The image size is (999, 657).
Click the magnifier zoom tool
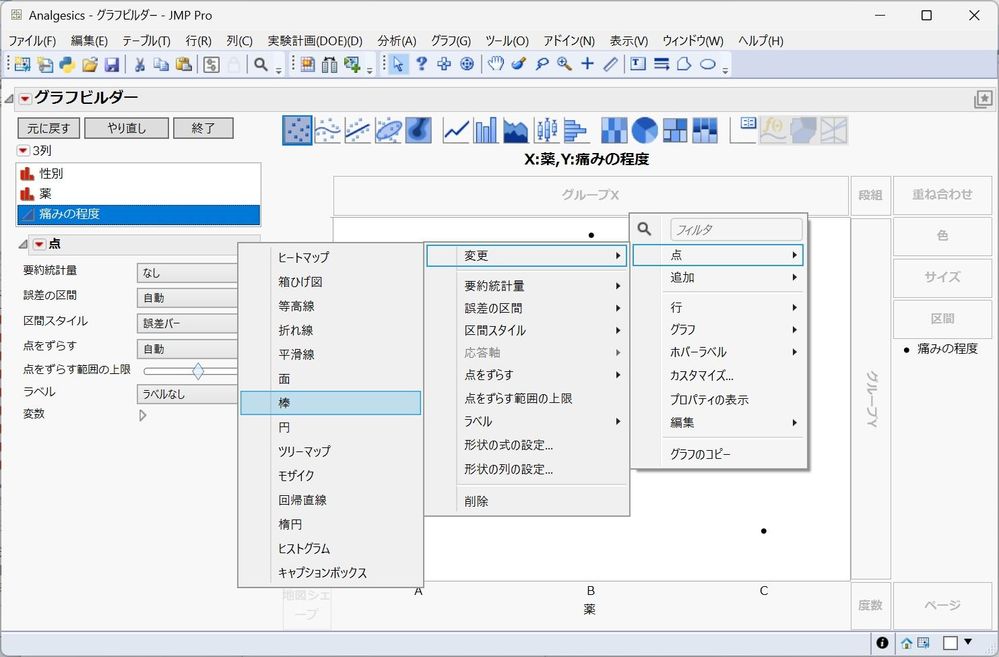564,64
